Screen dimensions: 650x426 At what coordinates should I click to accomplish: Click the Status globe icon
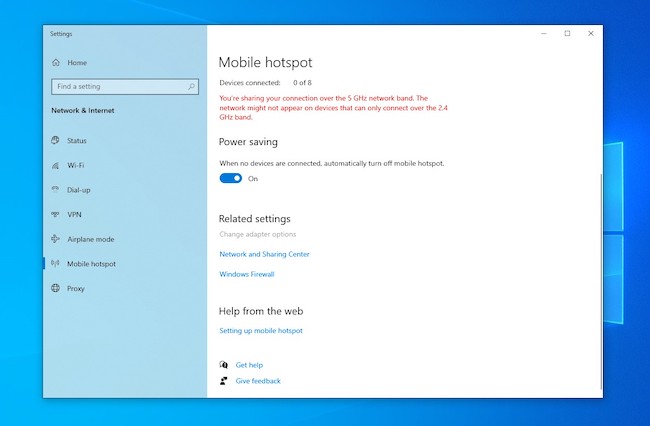click(56, 140)
